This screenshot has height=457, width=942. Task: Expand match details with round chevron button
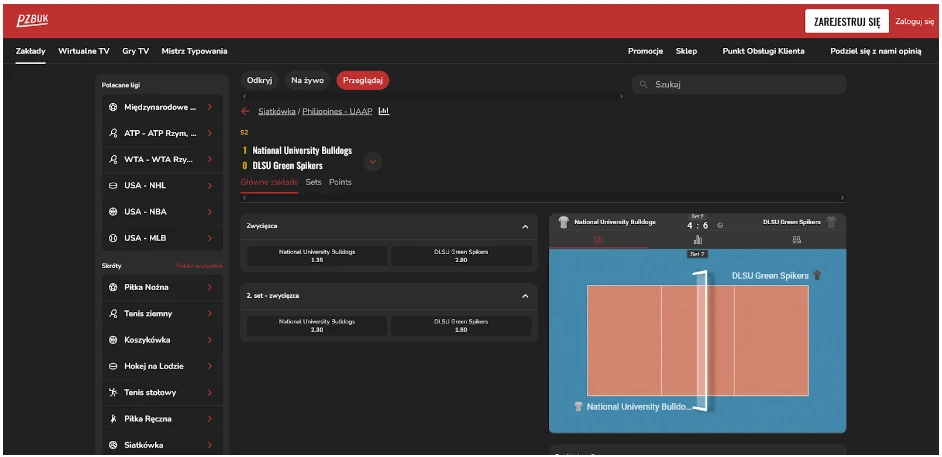tap(372, 162)
